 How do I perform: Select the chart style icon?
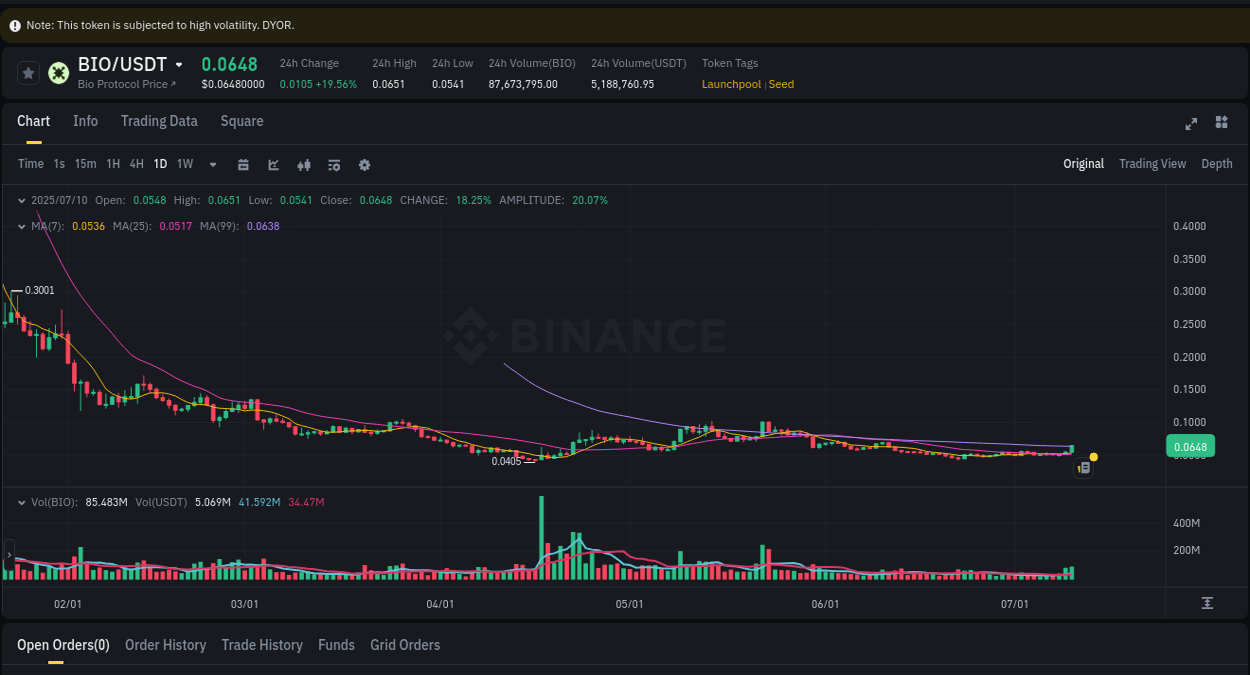coord(273,164)
